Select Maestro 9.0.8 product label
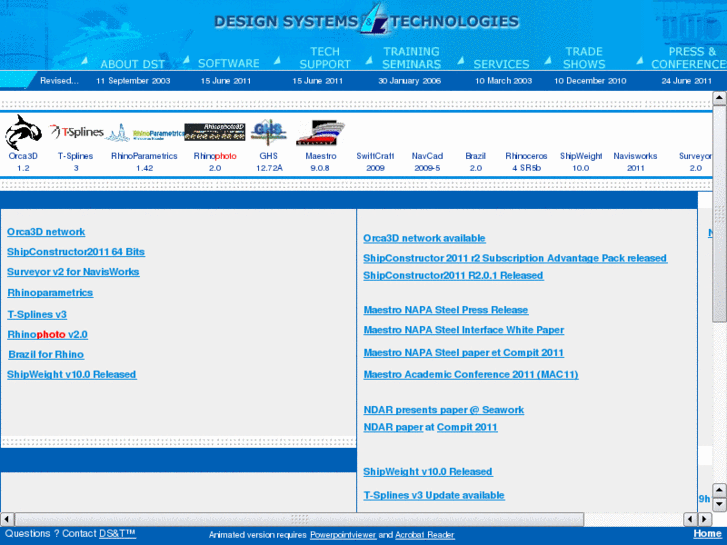Viewport: 727px width, 545px height. (320, 162)
